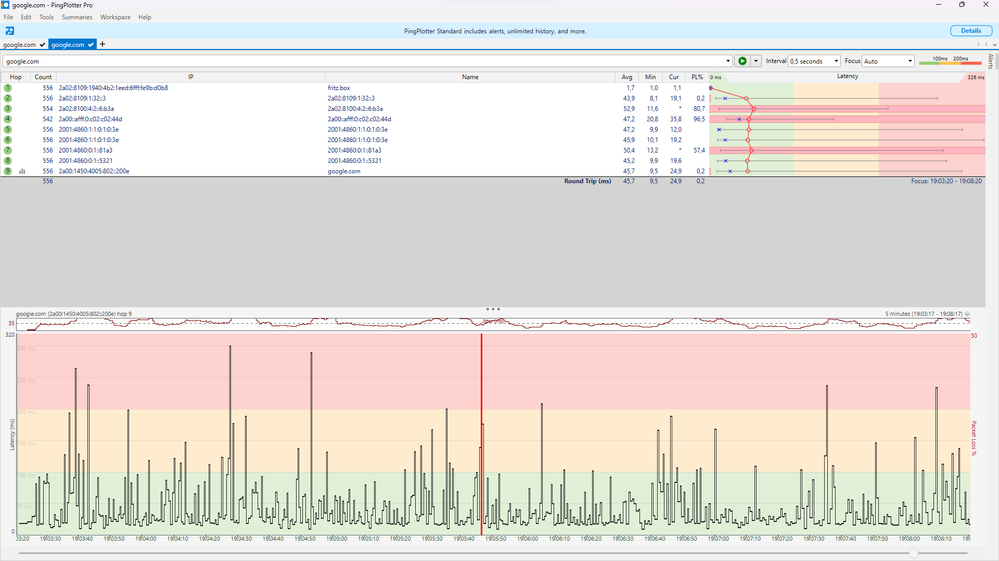
Task: Click the green hop 1 number icon
Action: tap(7, 88)
